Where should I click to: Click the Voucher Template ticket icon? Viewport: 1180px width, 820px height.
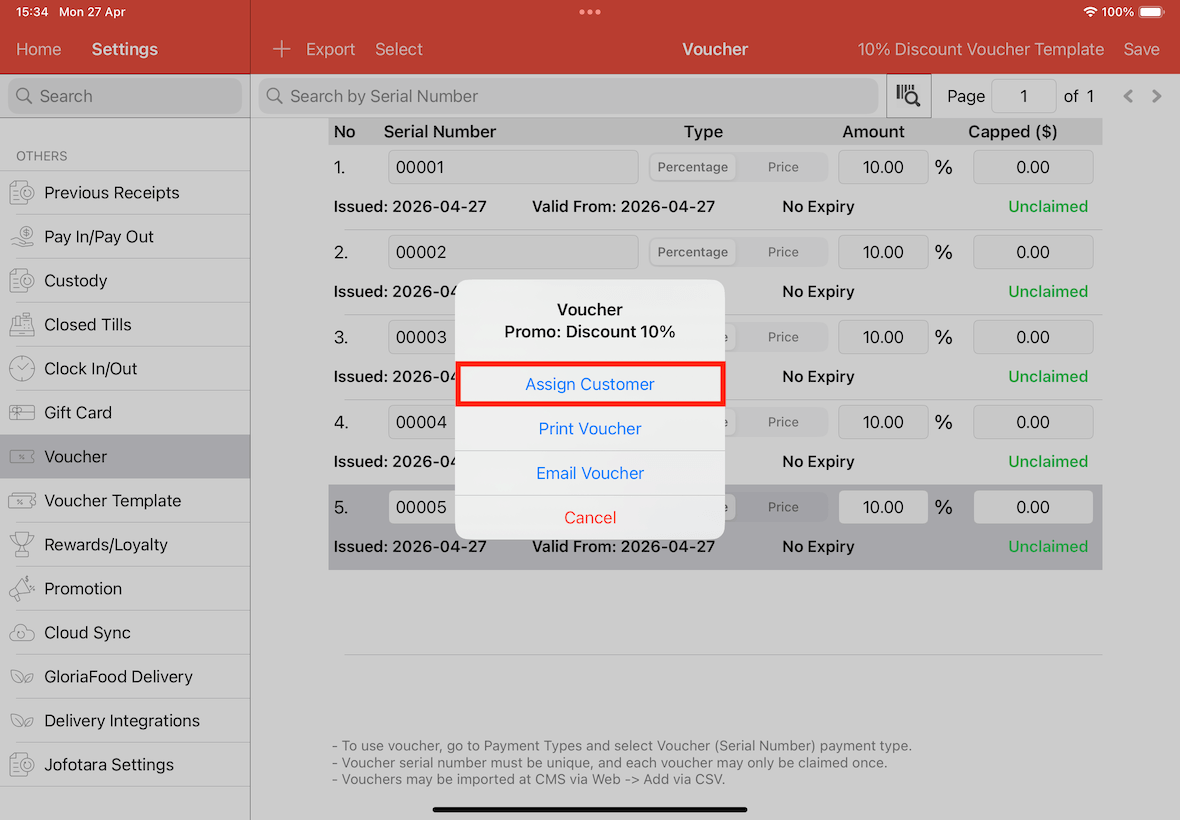click(x=22, y=501)
